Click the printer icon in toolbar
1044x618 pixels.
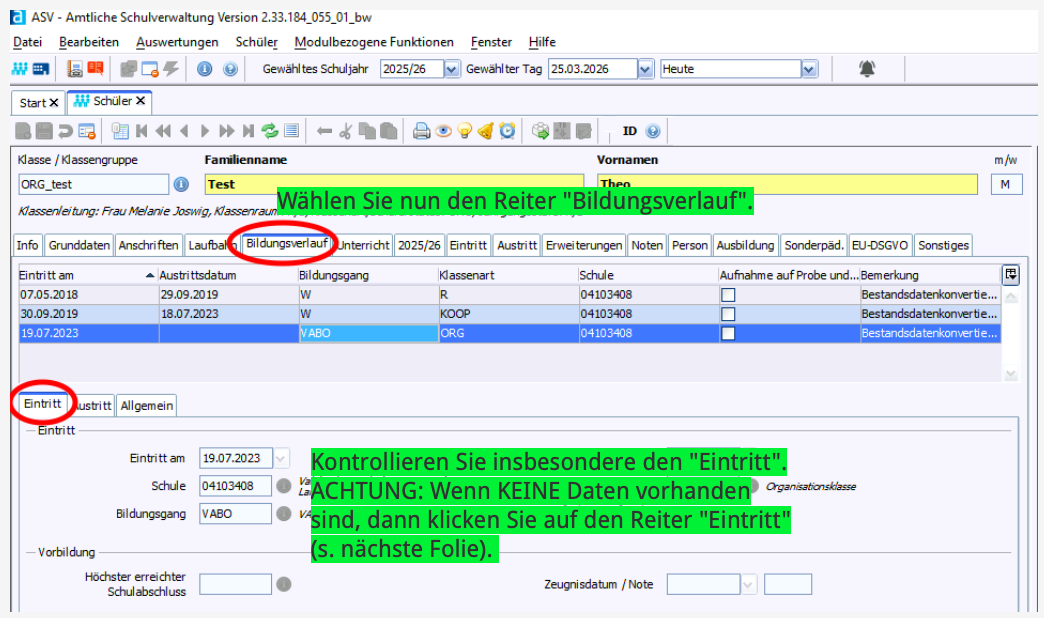[x=421, y=131]
